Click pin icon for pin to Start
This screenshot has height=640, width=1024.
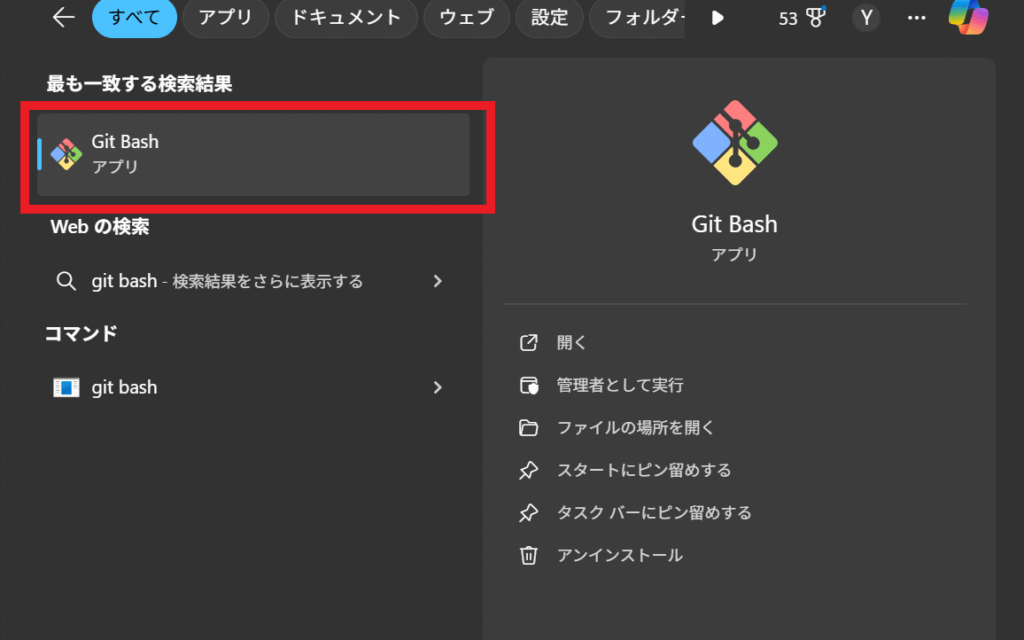(528, 470)
